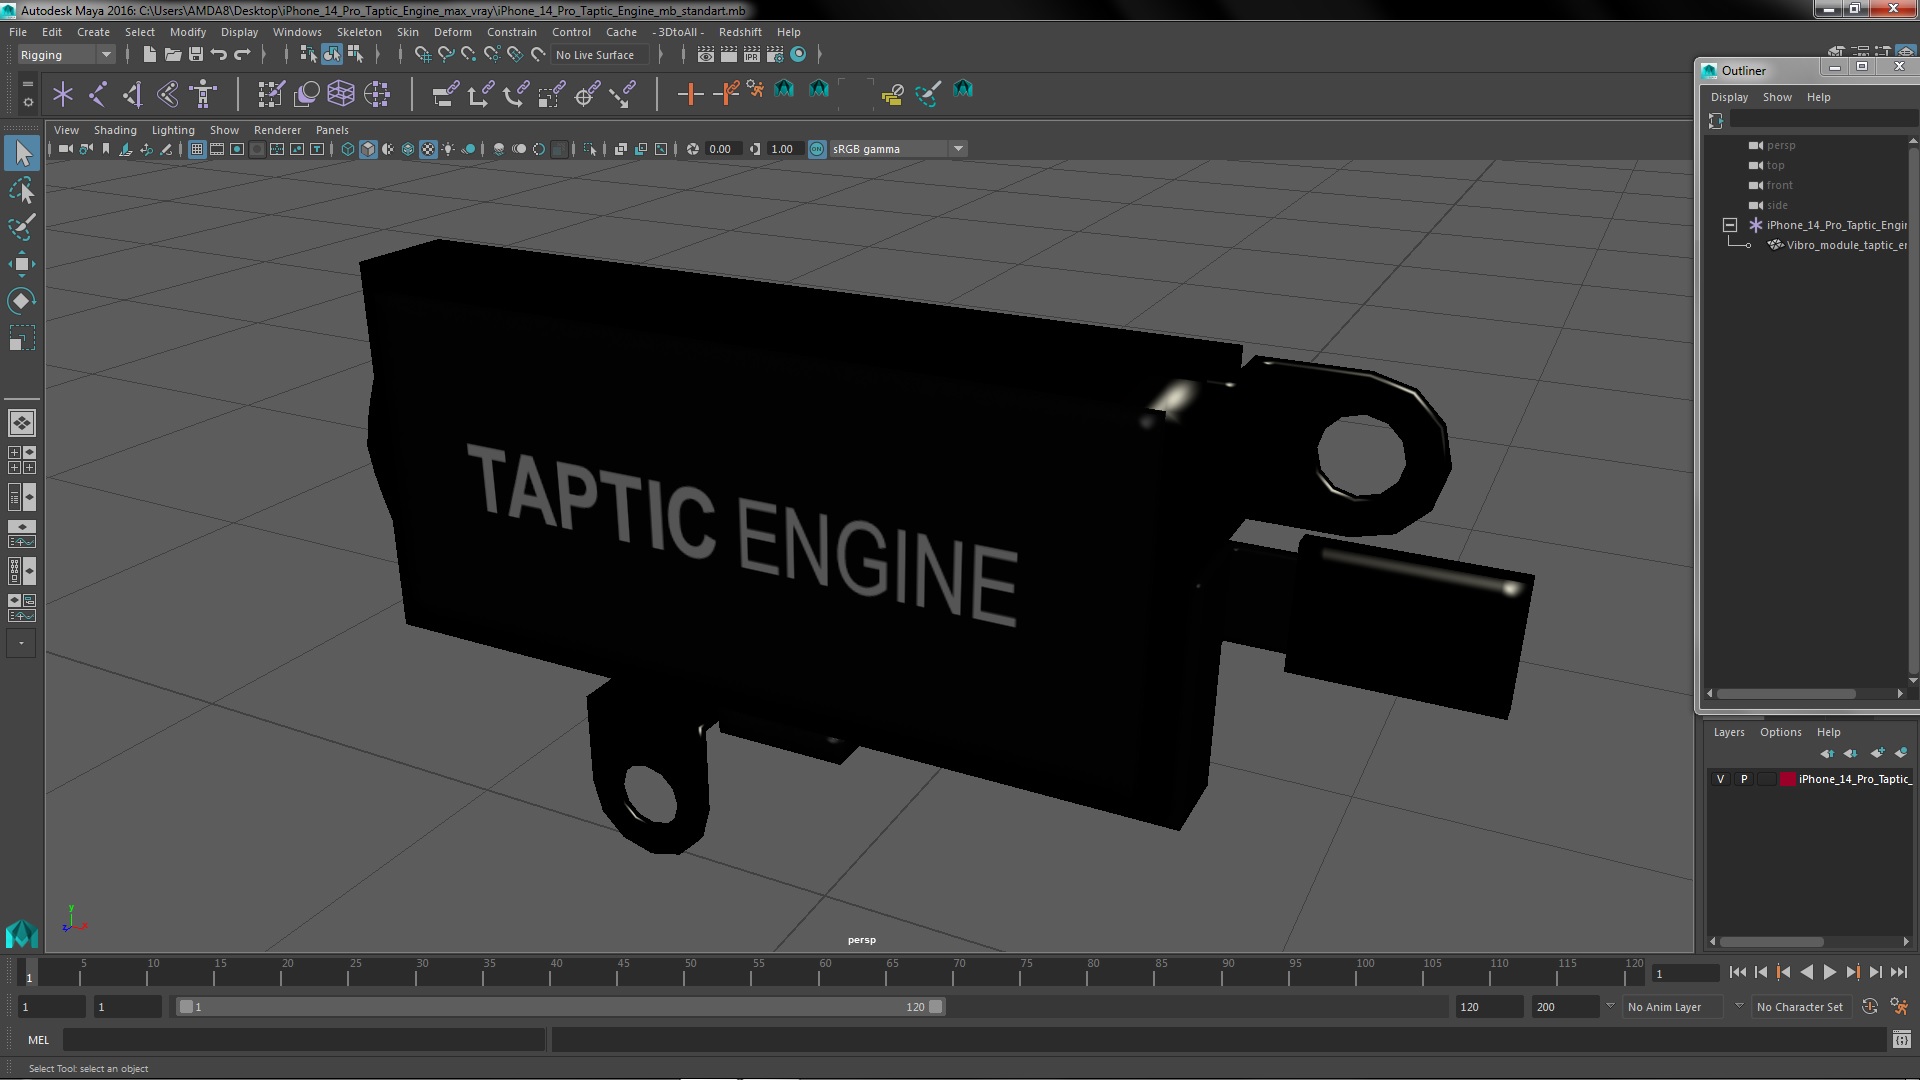Open Layers menu in layer editor

pos(1728,732)
